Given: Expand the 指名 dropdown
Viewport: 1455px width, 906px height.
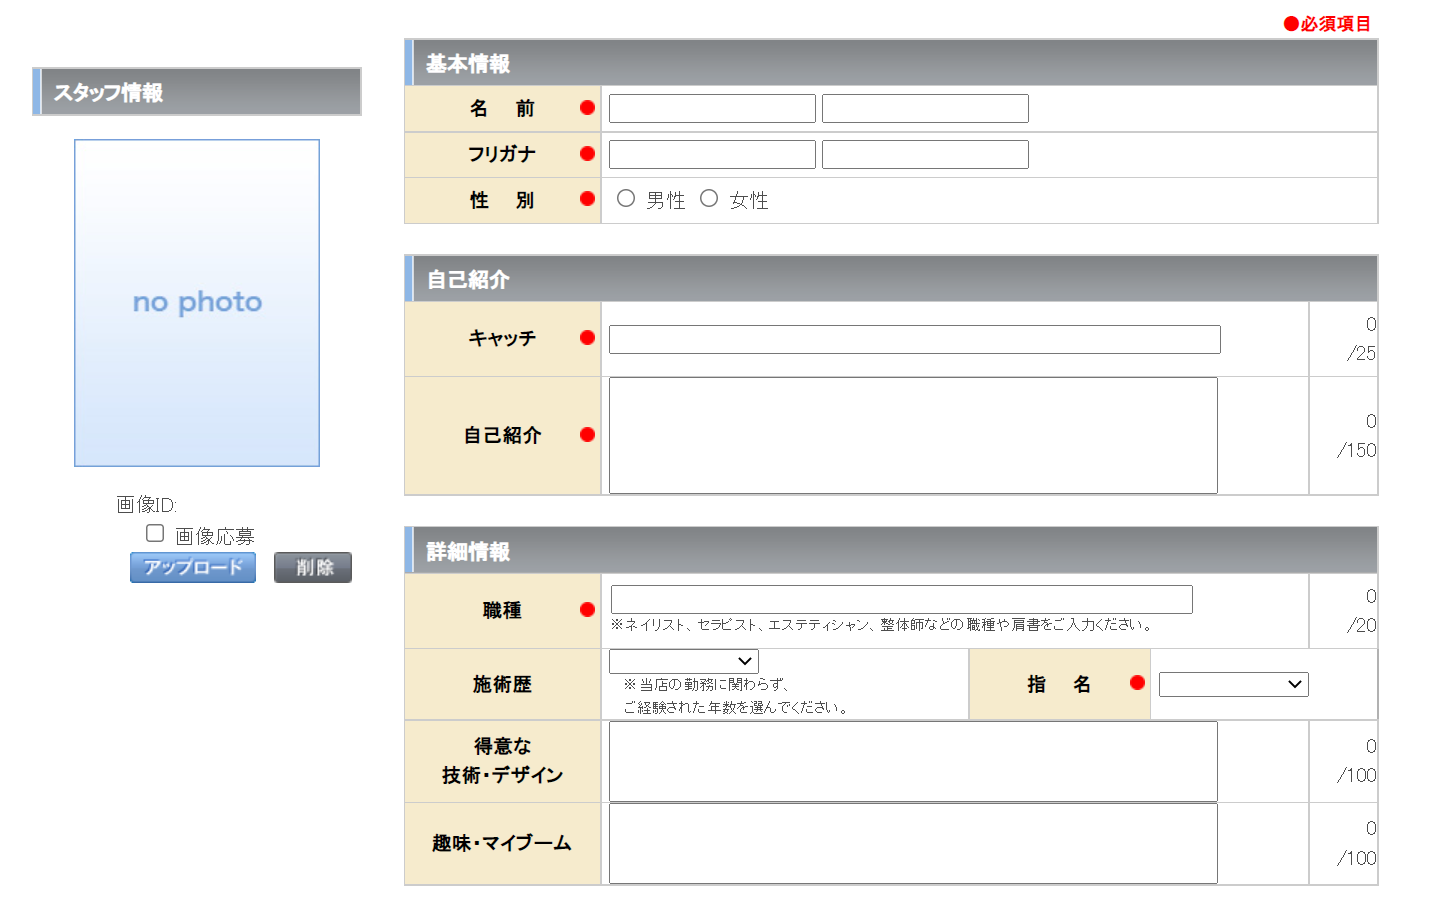Looking at the screenshot, I should click(x=1233, y=684).
